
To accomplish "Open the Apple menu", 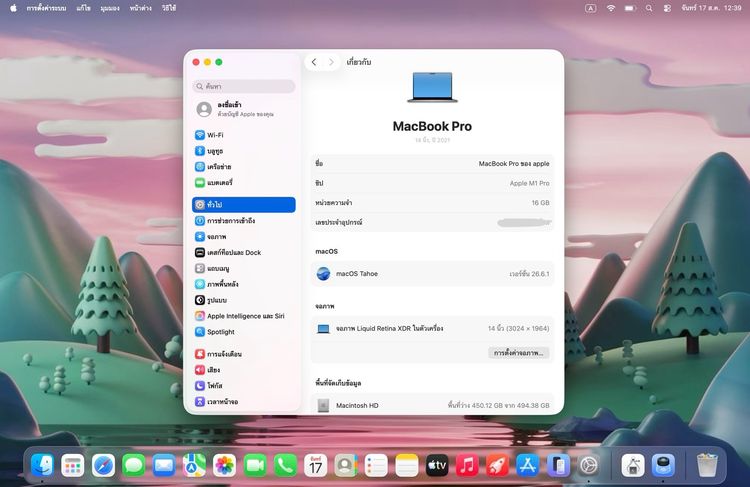I will [13, 8].
